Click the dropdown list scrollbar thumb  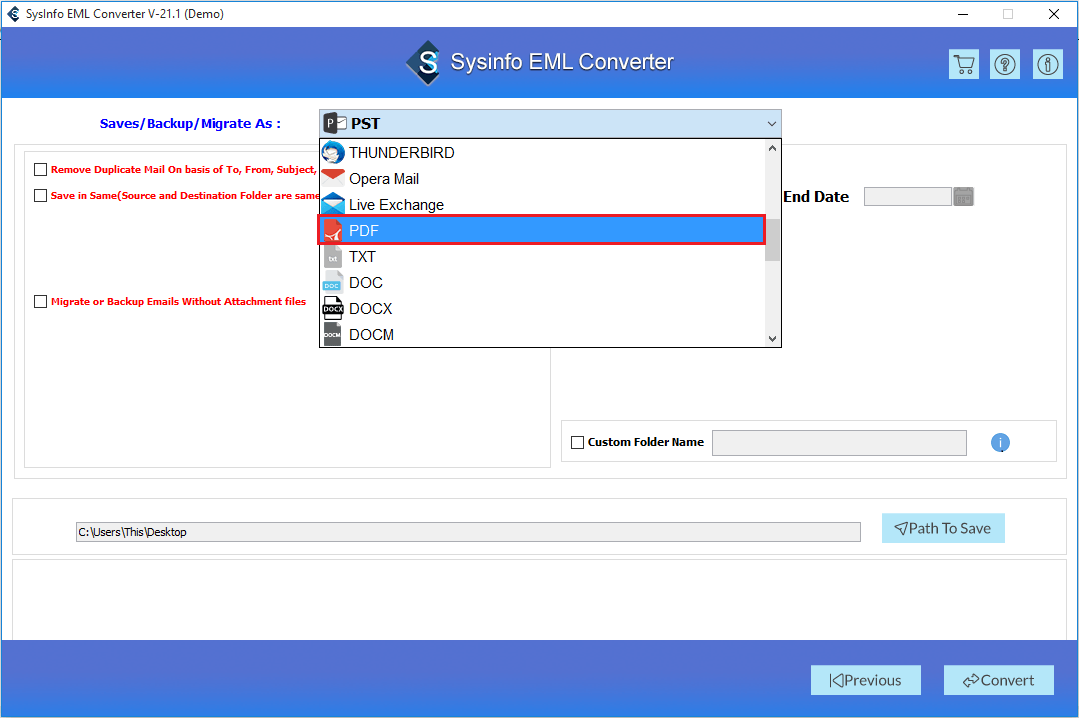pos(772,240)
